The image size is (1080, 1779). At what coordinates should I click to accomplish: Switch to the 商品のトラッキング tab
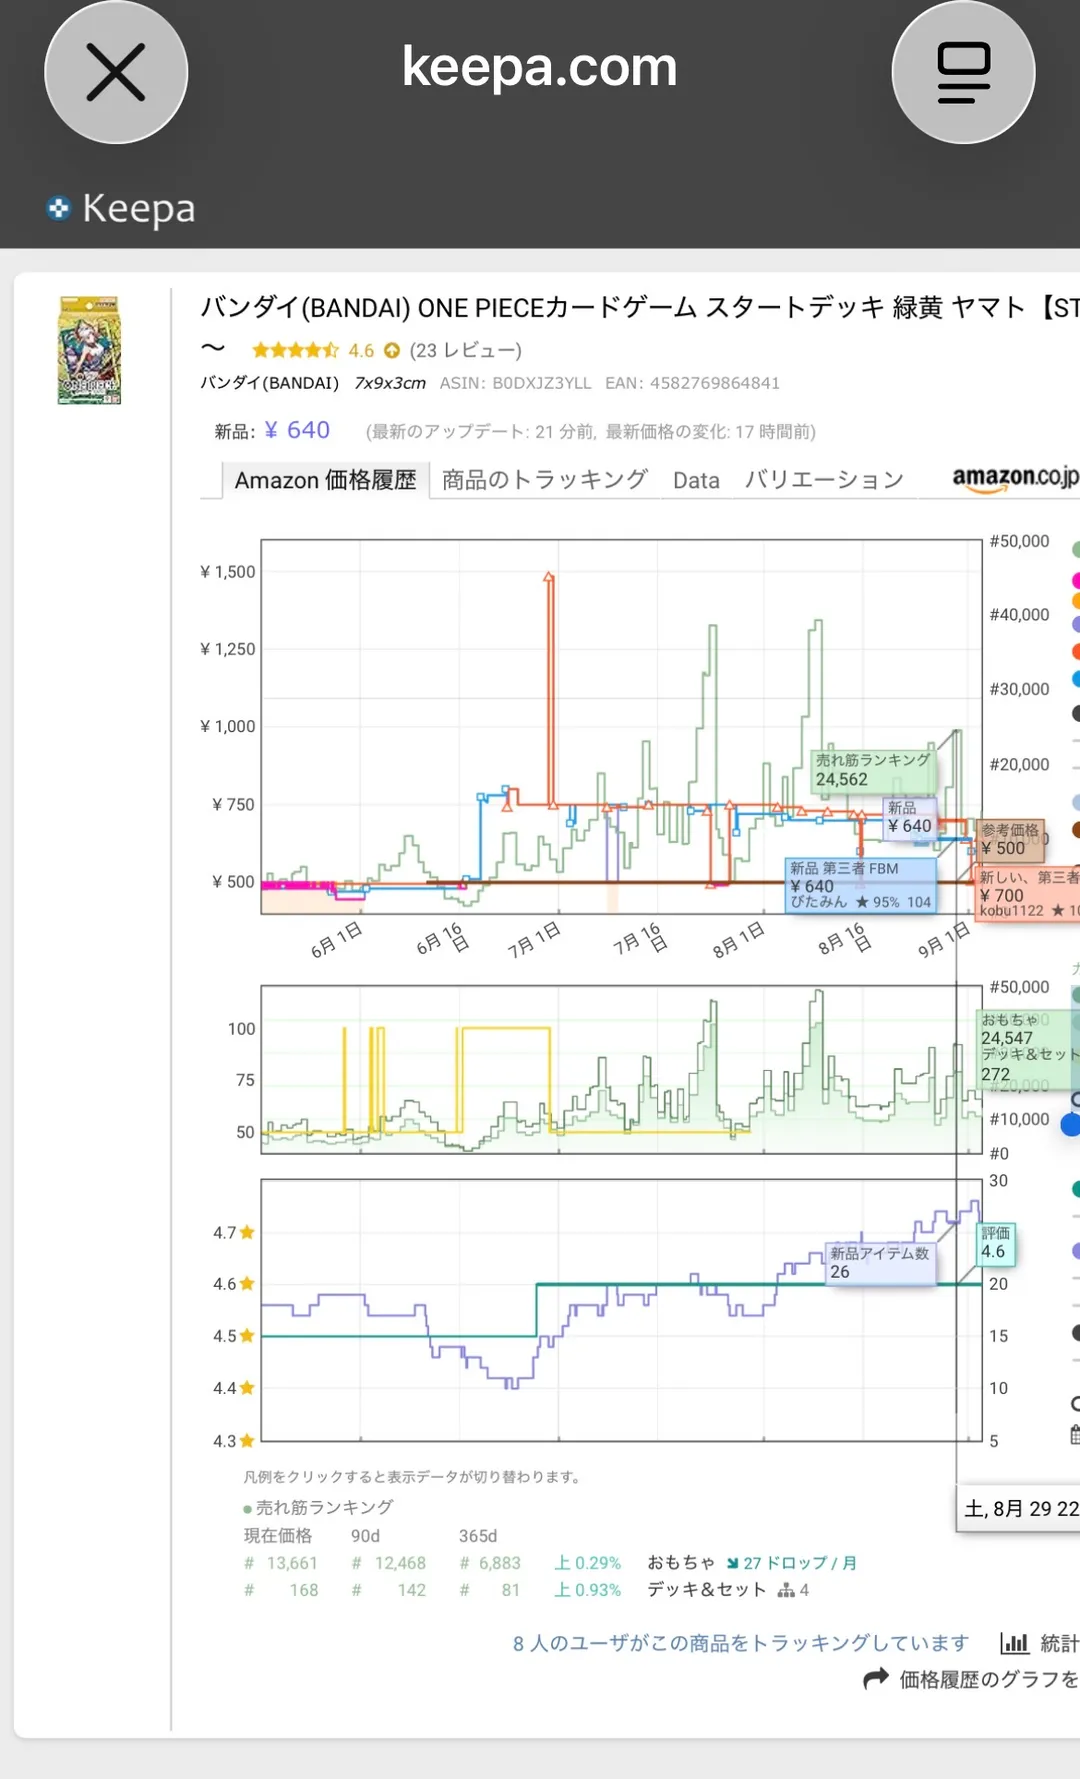pyautogui.click(x=545, y=480)
